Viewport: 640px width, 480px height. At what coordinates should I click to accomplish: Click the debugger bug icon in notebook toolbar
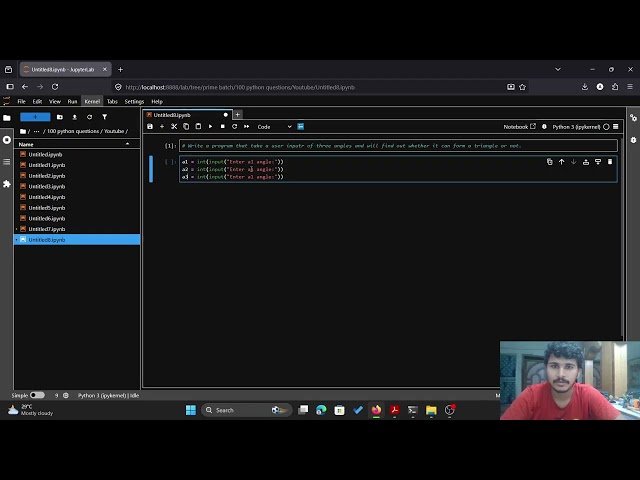(x=544, y=127)
